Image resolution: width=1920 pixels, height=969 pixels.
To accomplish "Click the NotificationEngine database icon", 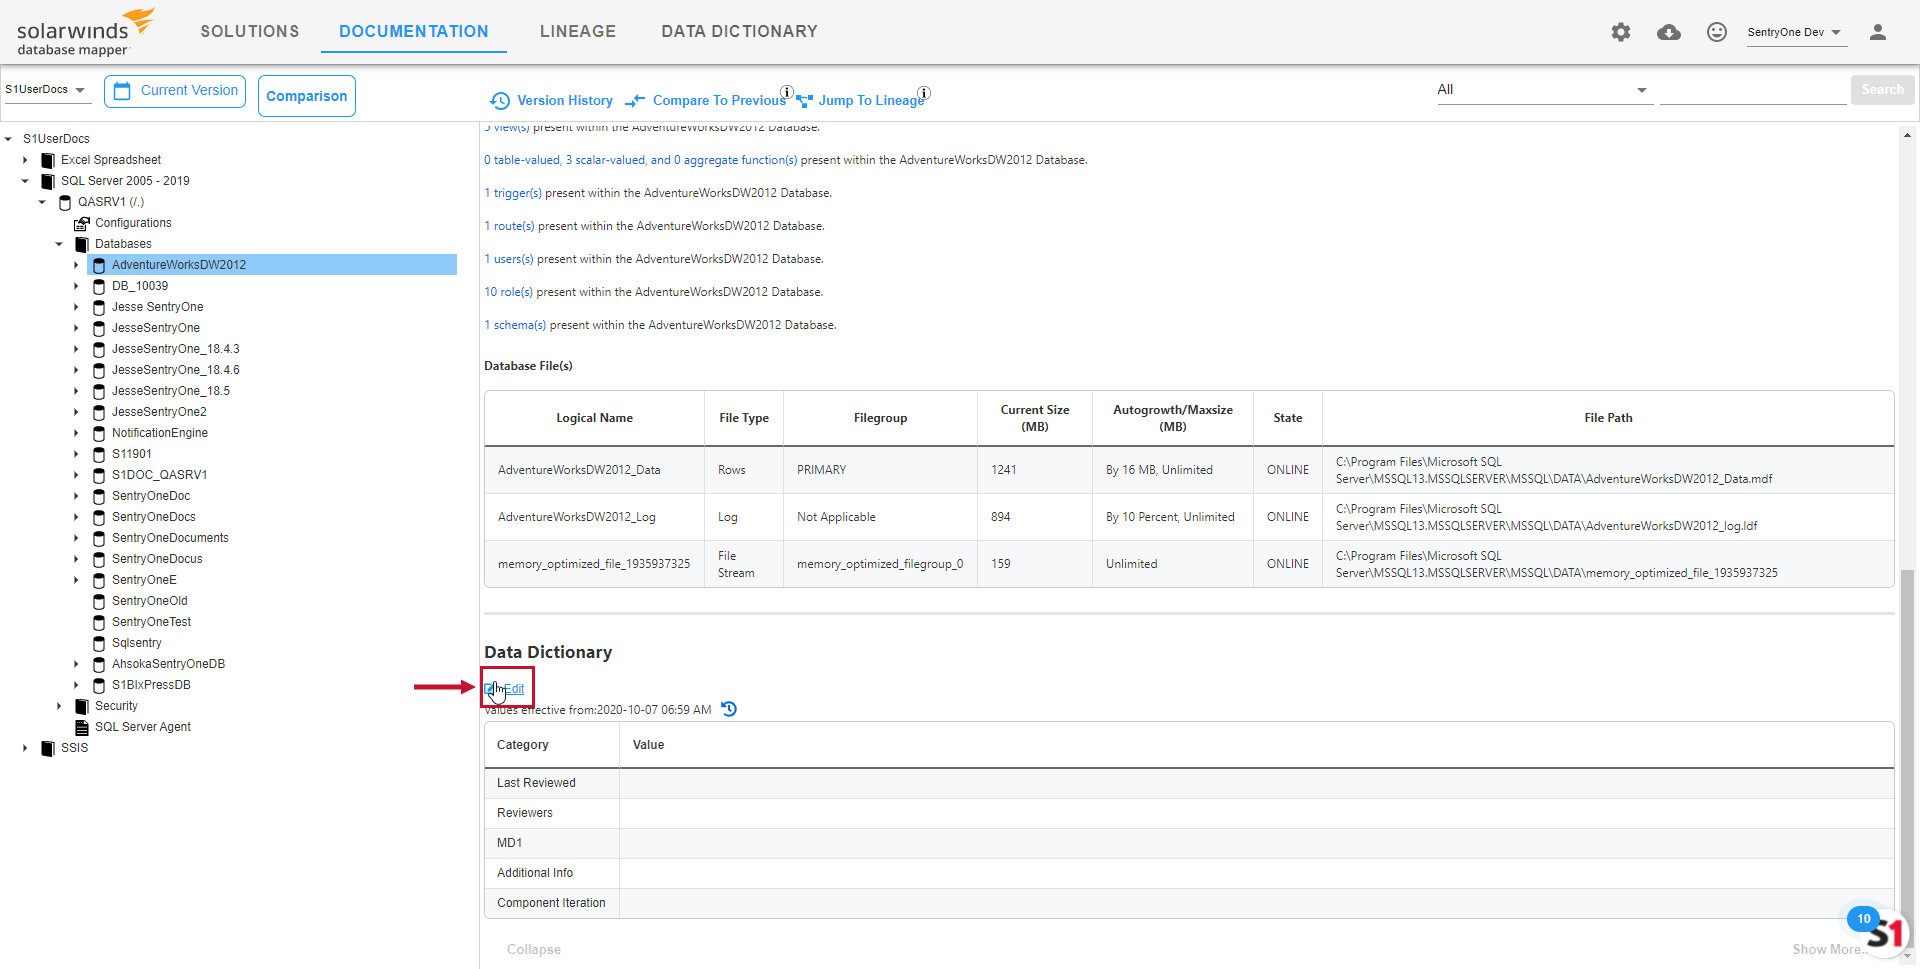I will (99, 433).
